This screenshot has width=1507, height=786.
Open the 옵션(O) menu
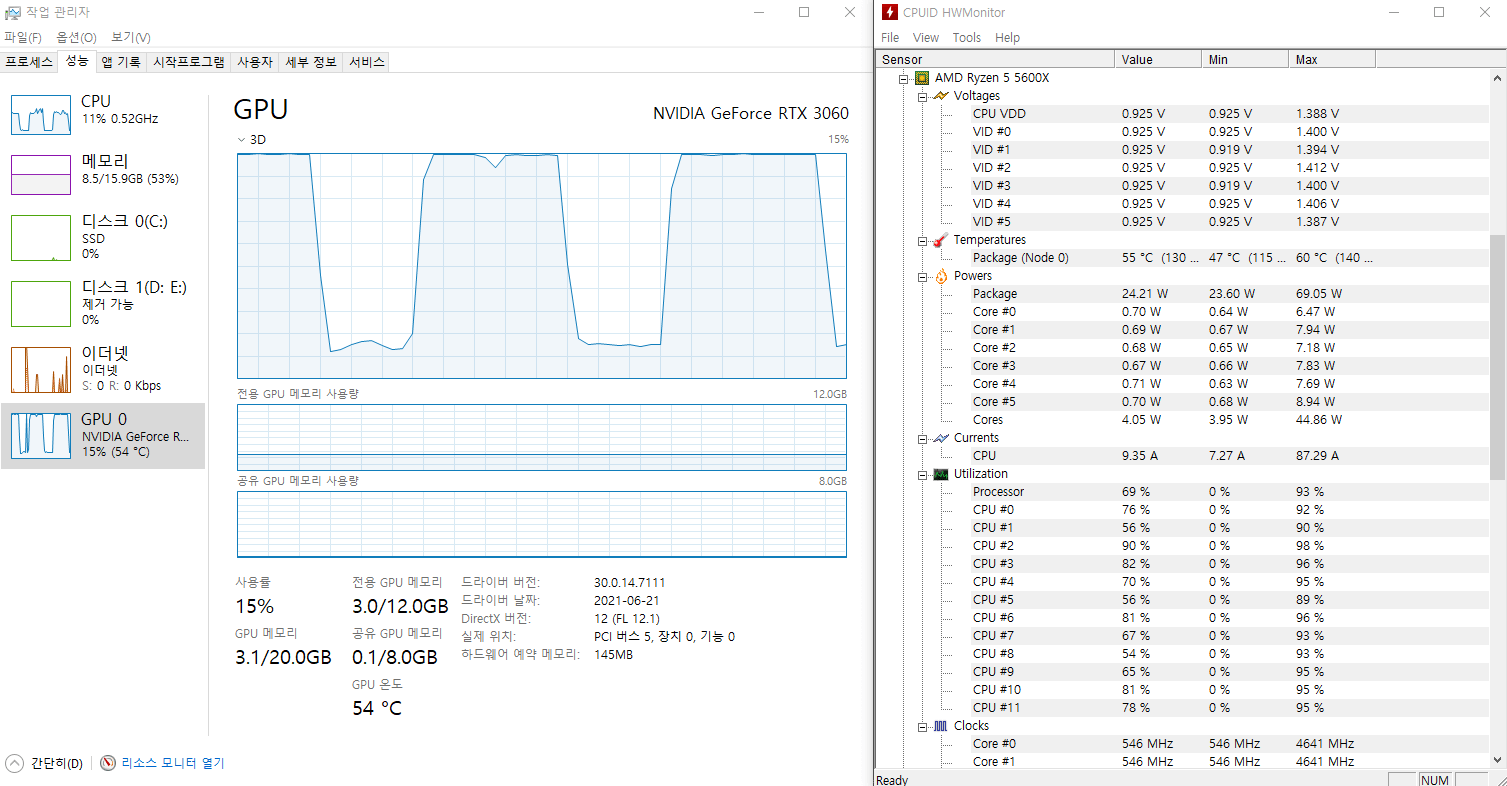pos(76,37)
